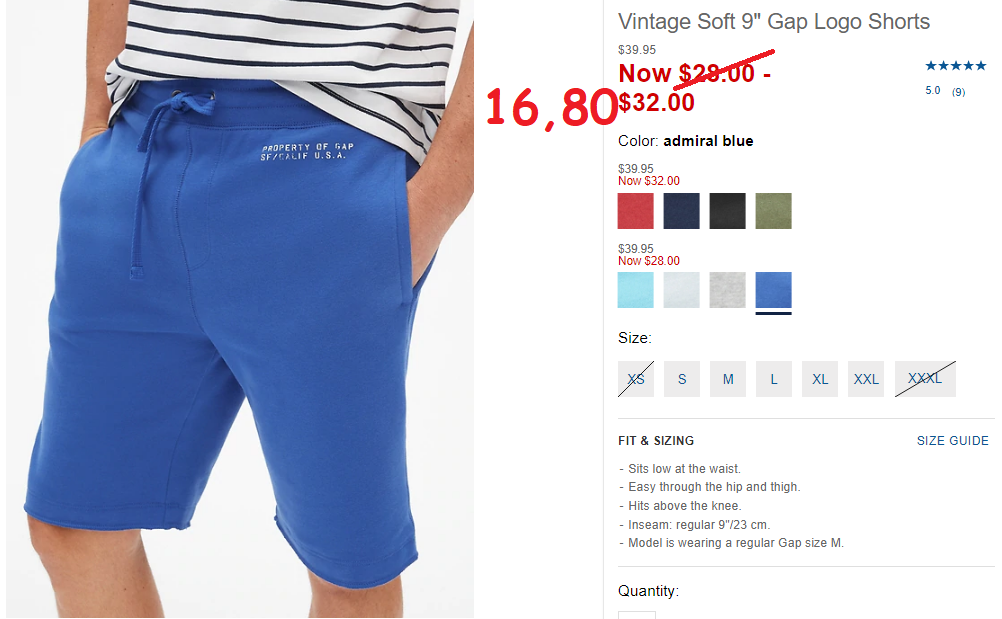Pick the heather grey color swatch

(727, 290)
